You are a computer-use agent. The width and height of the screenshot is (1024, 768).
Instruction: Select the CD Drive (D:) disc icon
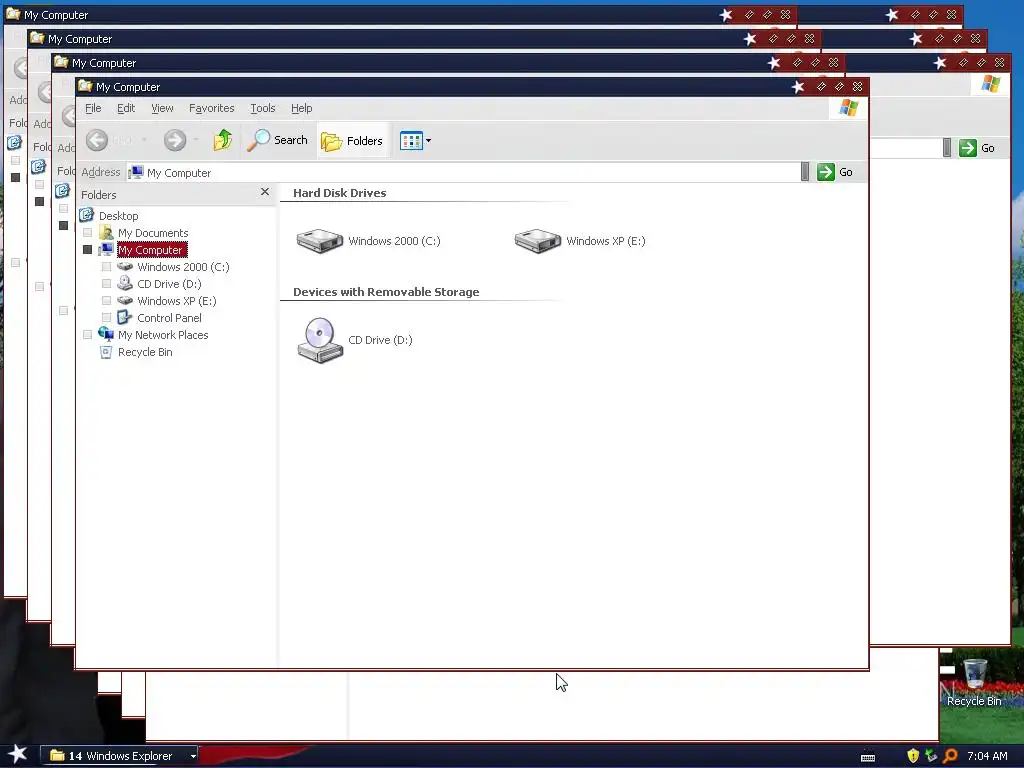point(320,340)
